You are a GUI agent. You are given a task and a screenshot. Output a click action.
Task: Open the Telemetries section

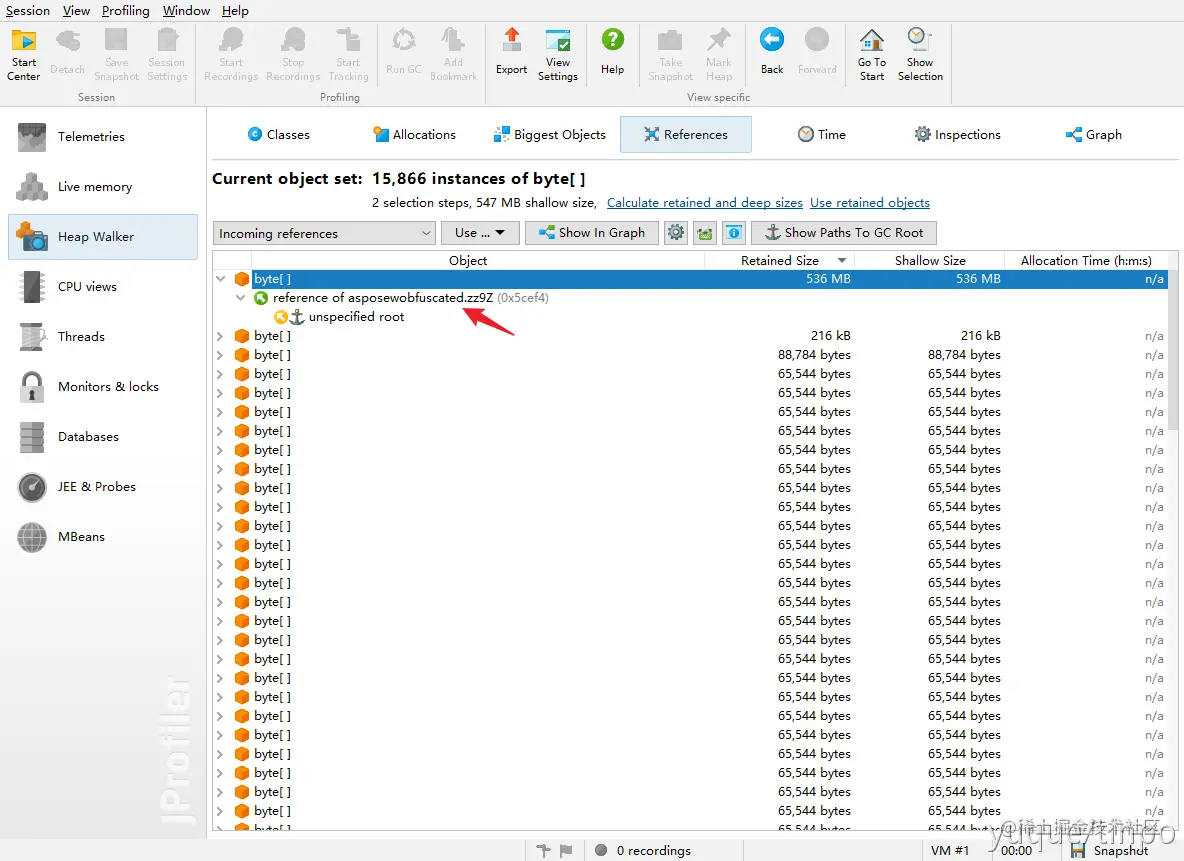pyautogui.click(x=103, y=137)
